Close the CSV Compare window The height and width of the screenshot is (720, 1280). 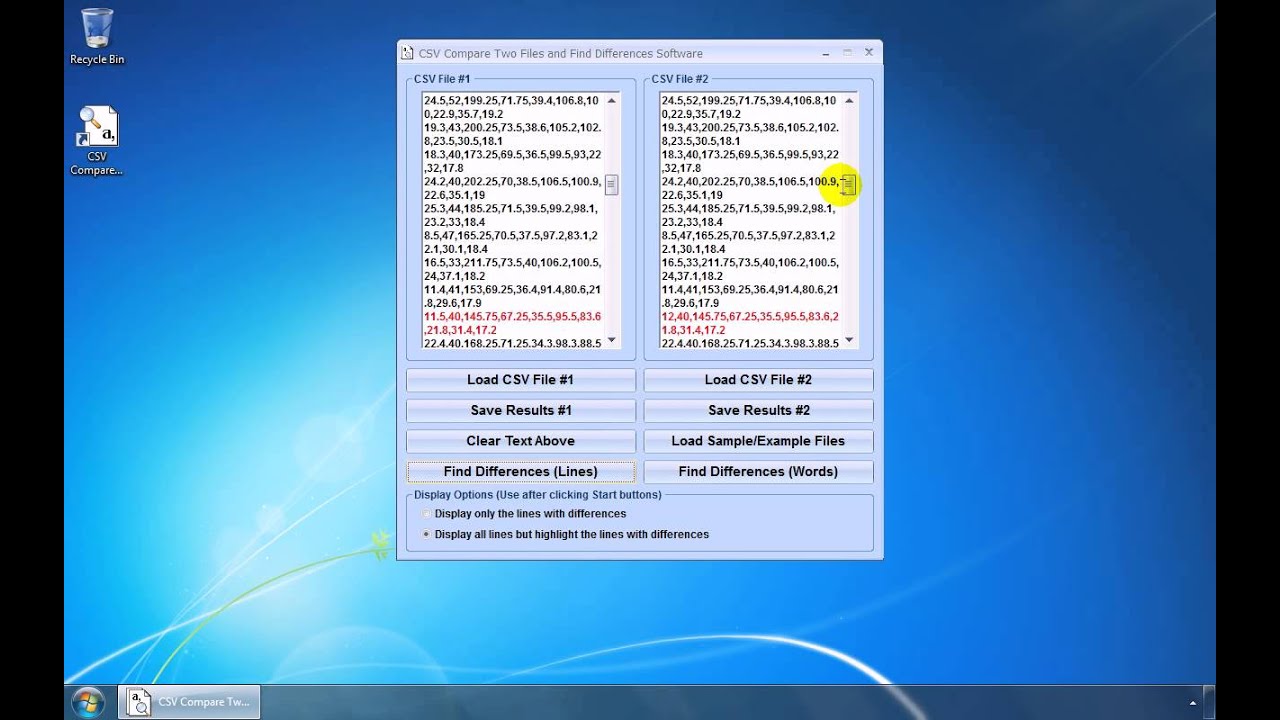point(868,53)
